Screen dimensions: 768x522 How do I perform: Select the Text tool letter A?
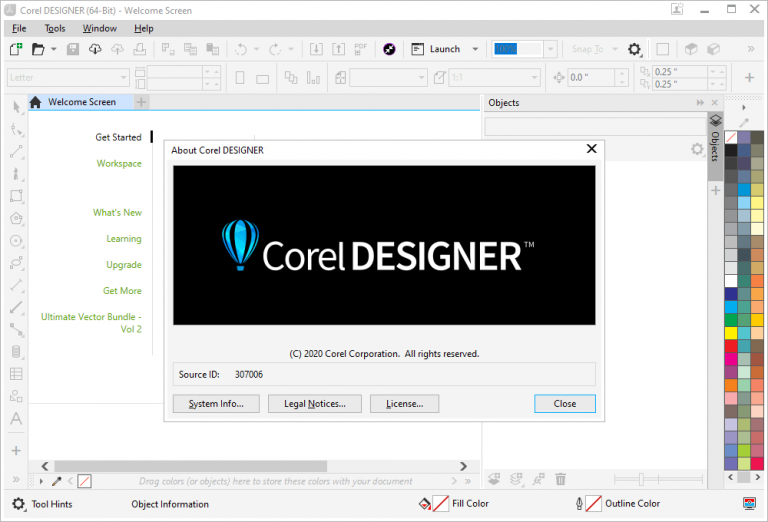[x=16, y=419]
